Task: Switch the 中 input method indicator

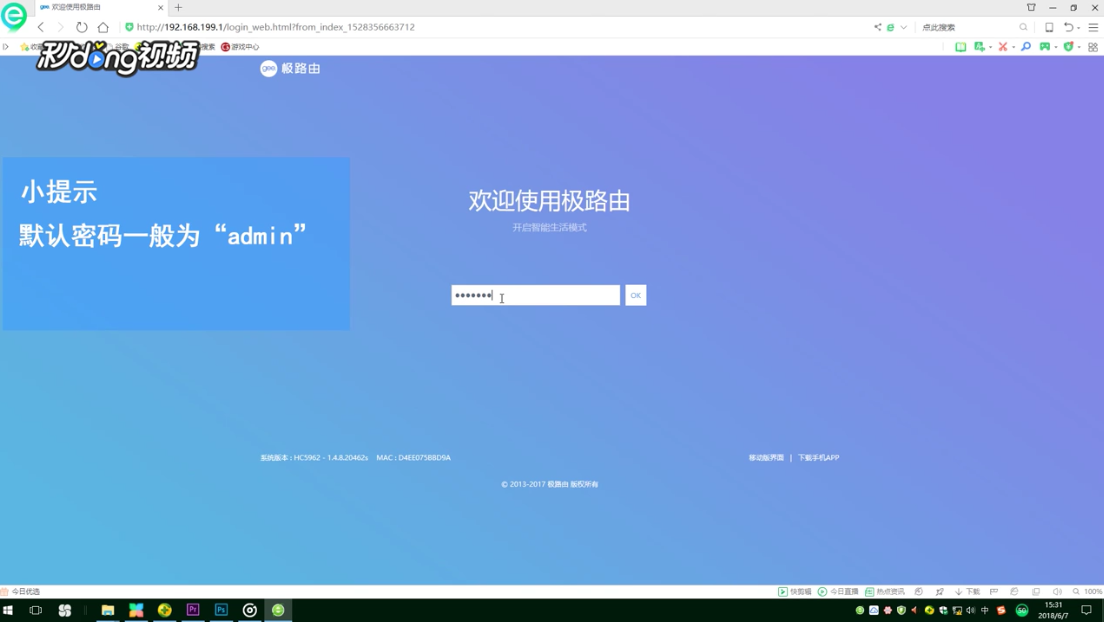Action: pyautogui.click(x=985, y=610)
